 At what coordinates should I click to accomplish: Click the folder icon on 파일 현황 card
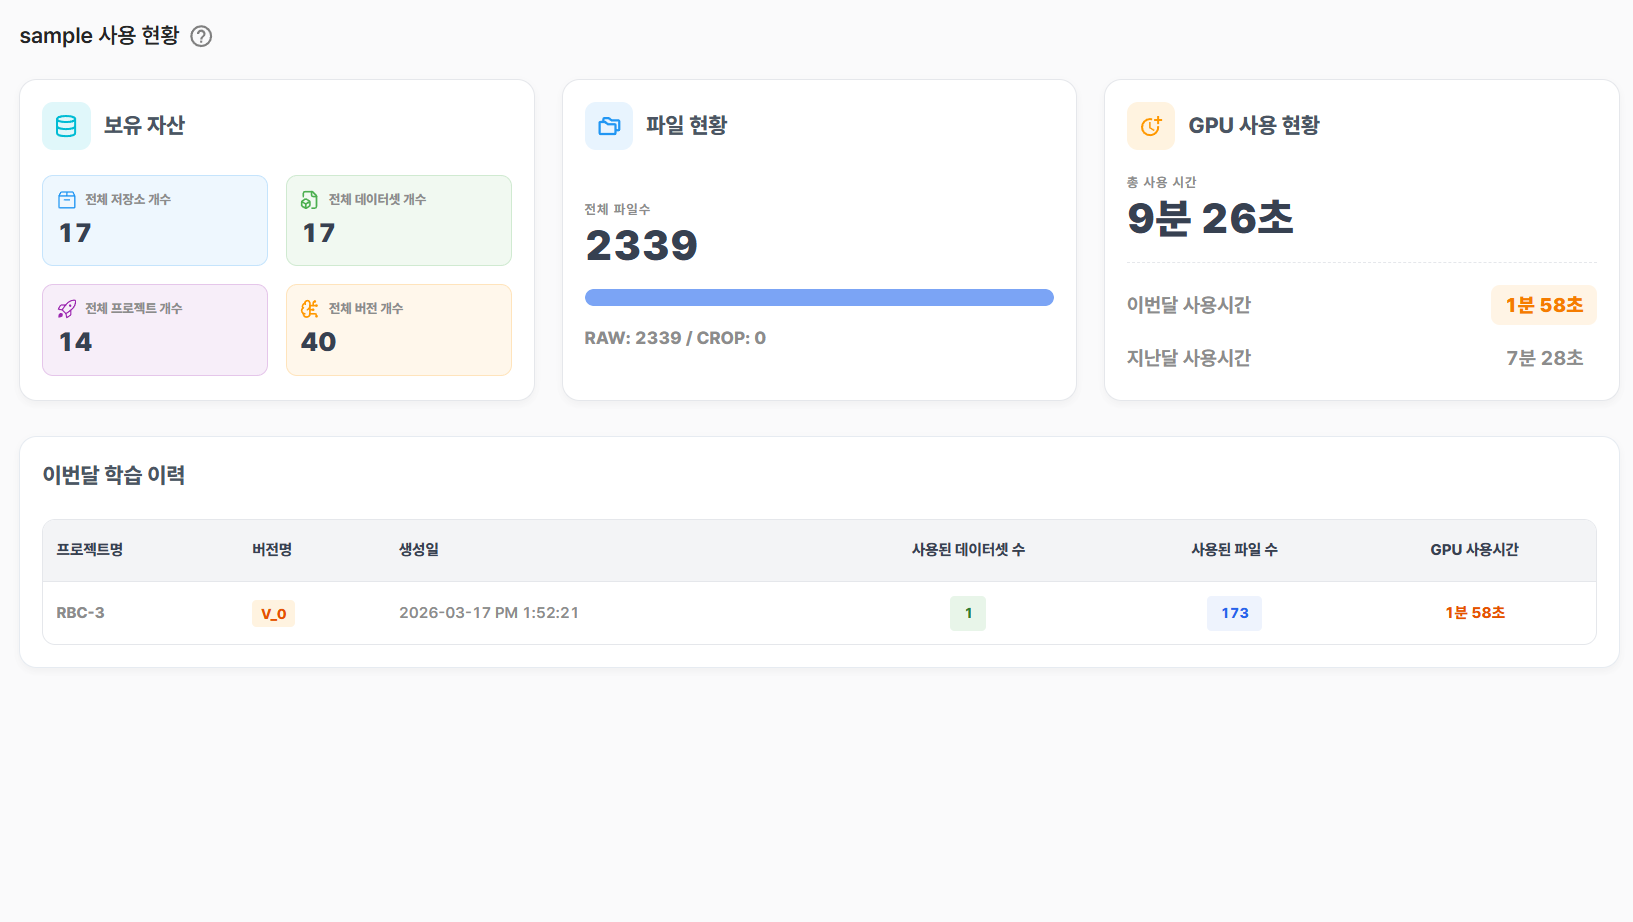(x=609, y=125)
